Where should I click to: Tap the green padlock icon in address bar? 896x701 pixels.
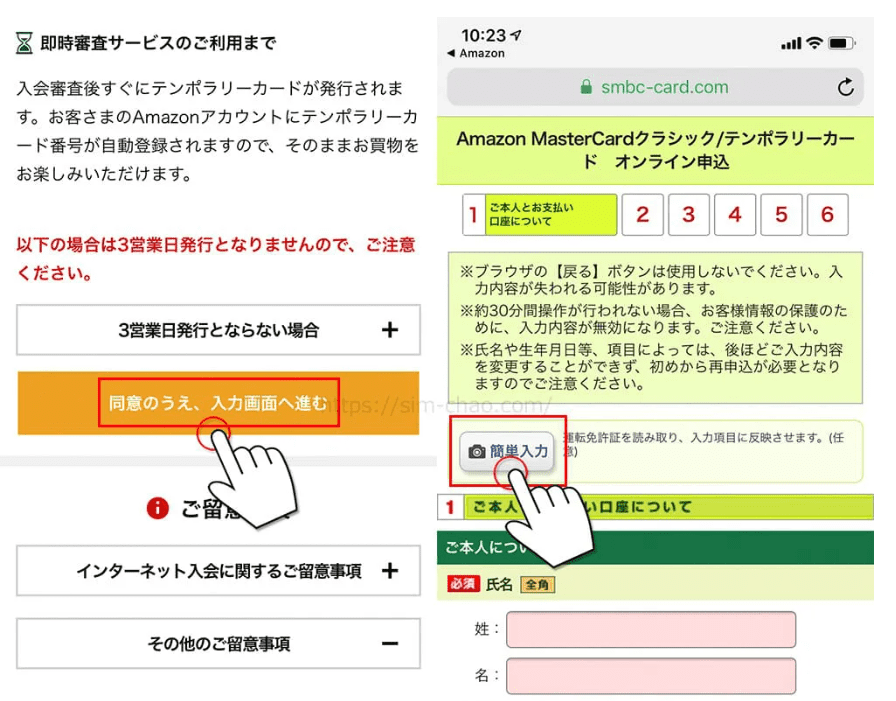[586, 87]
